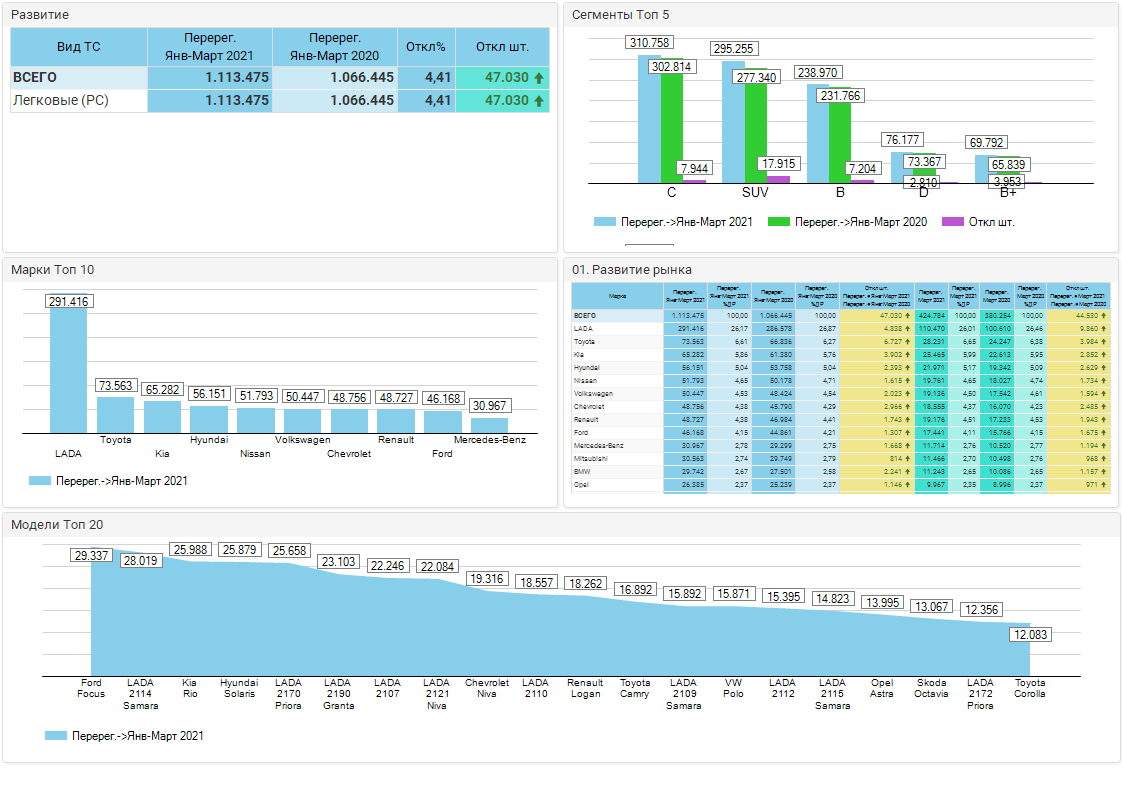Click up arrow beside 47.030 in market table

tap(907, 315)
